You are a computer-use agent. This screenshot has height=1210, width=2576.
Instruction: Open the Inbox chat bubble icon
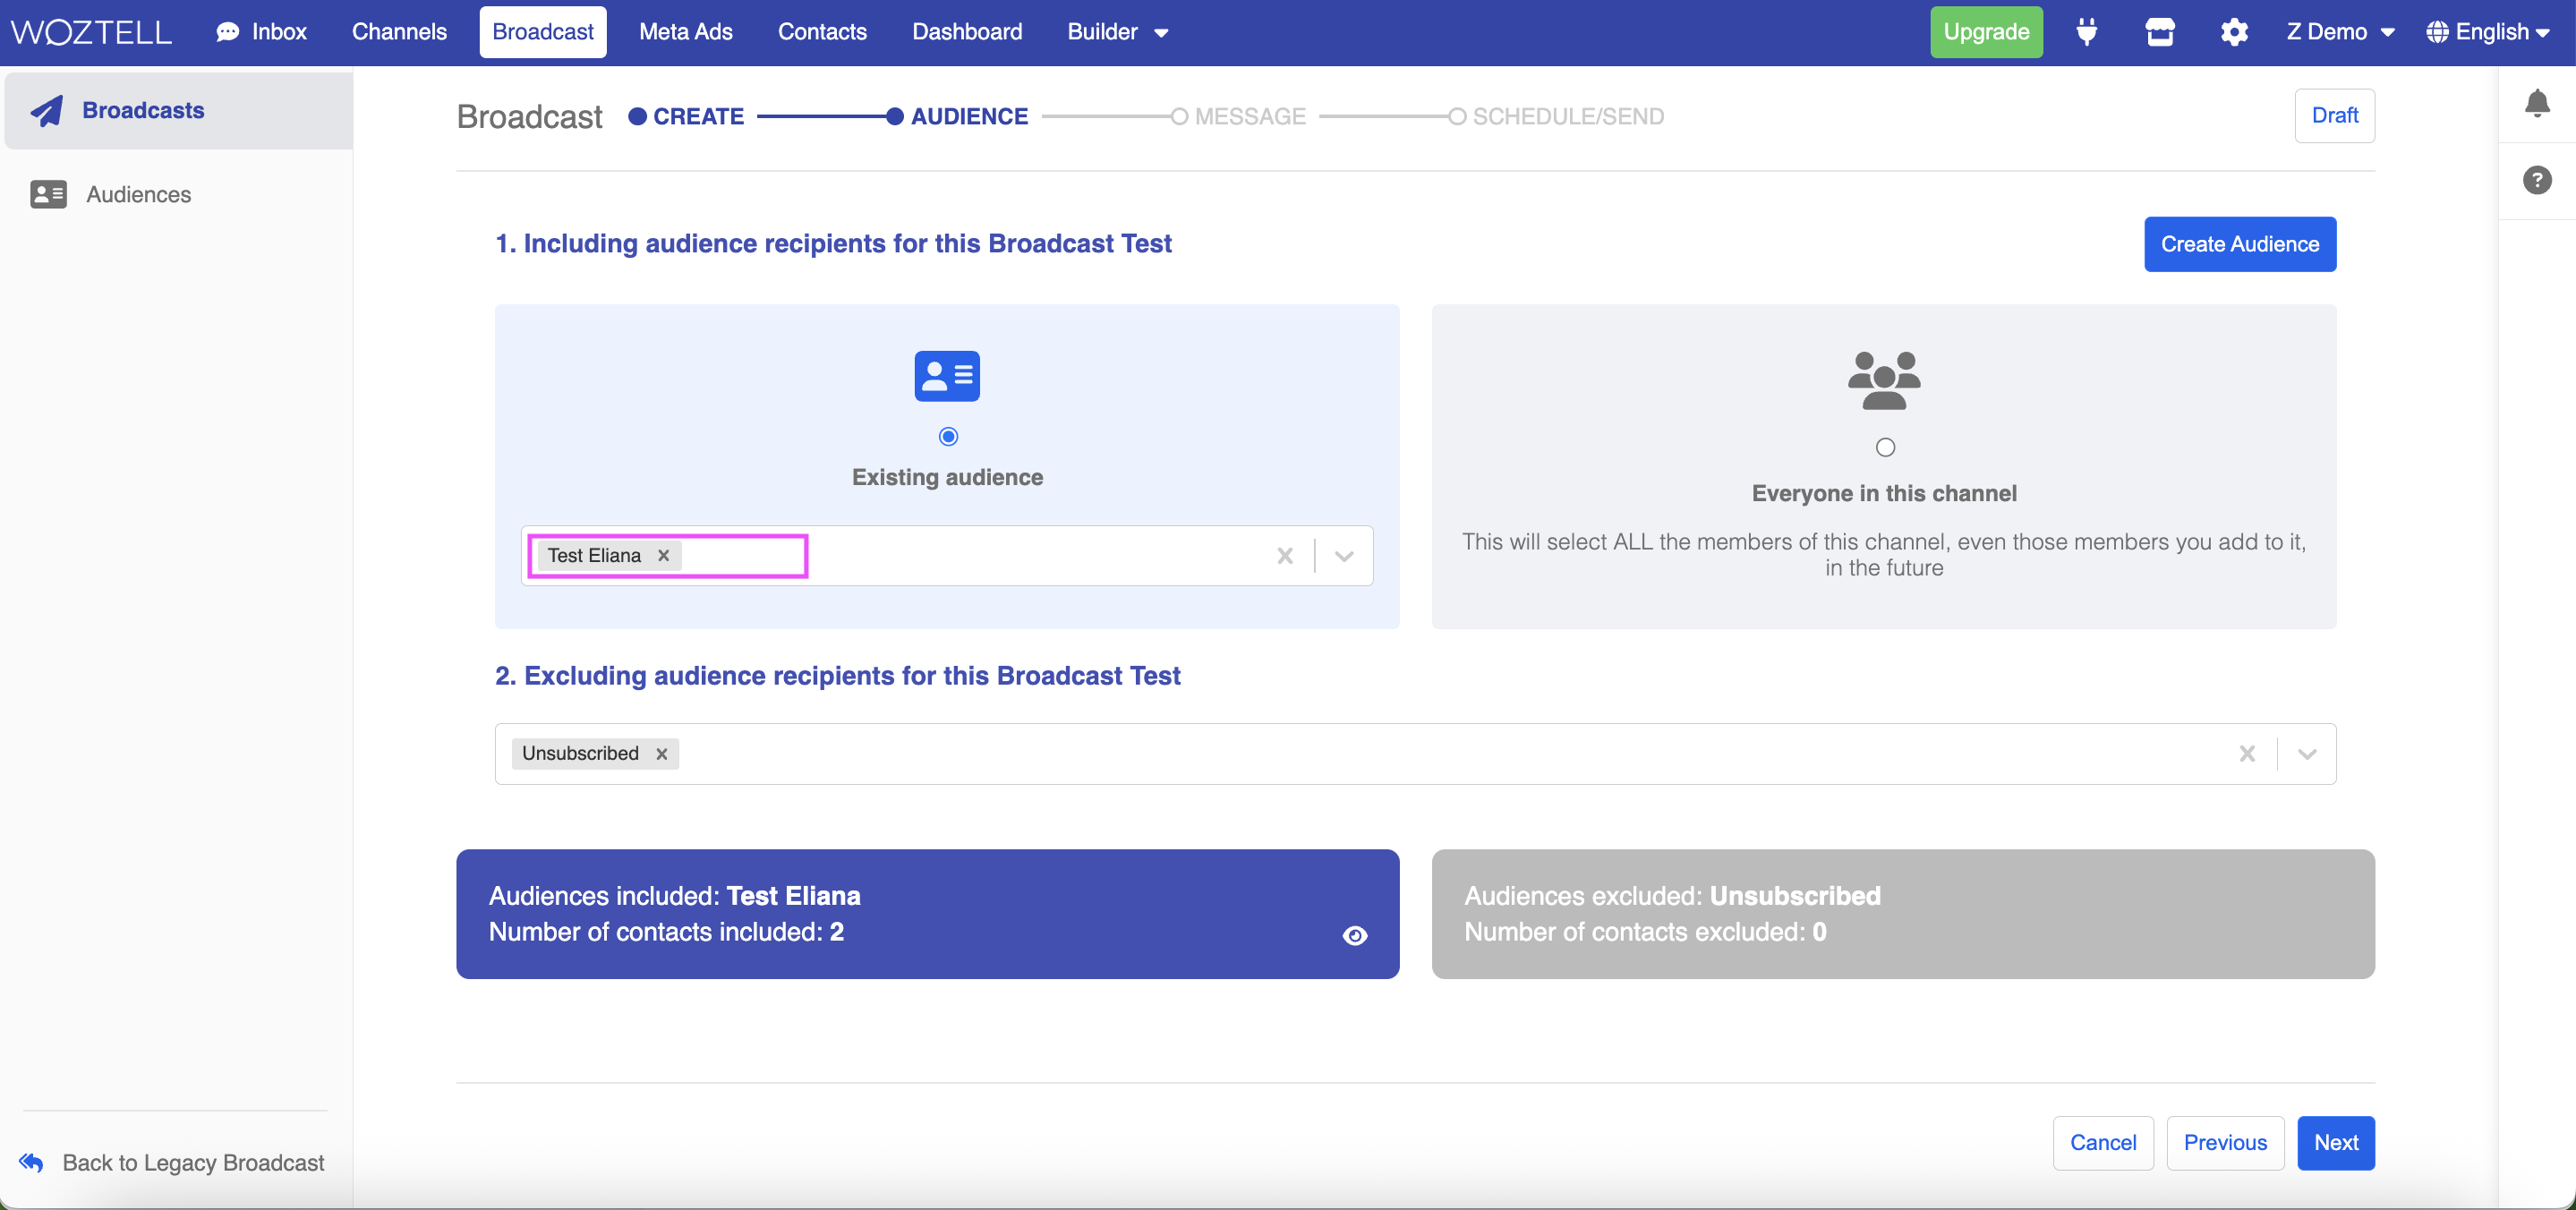tap(228, 32)
